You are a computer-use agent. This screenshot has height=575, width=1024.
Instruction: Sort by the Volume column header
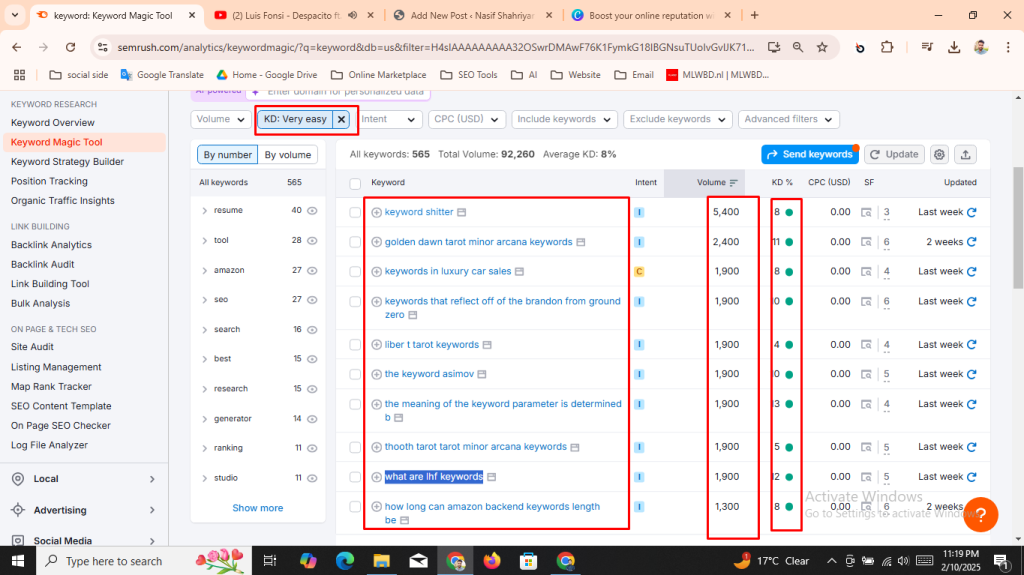click(x=716, y=182)
